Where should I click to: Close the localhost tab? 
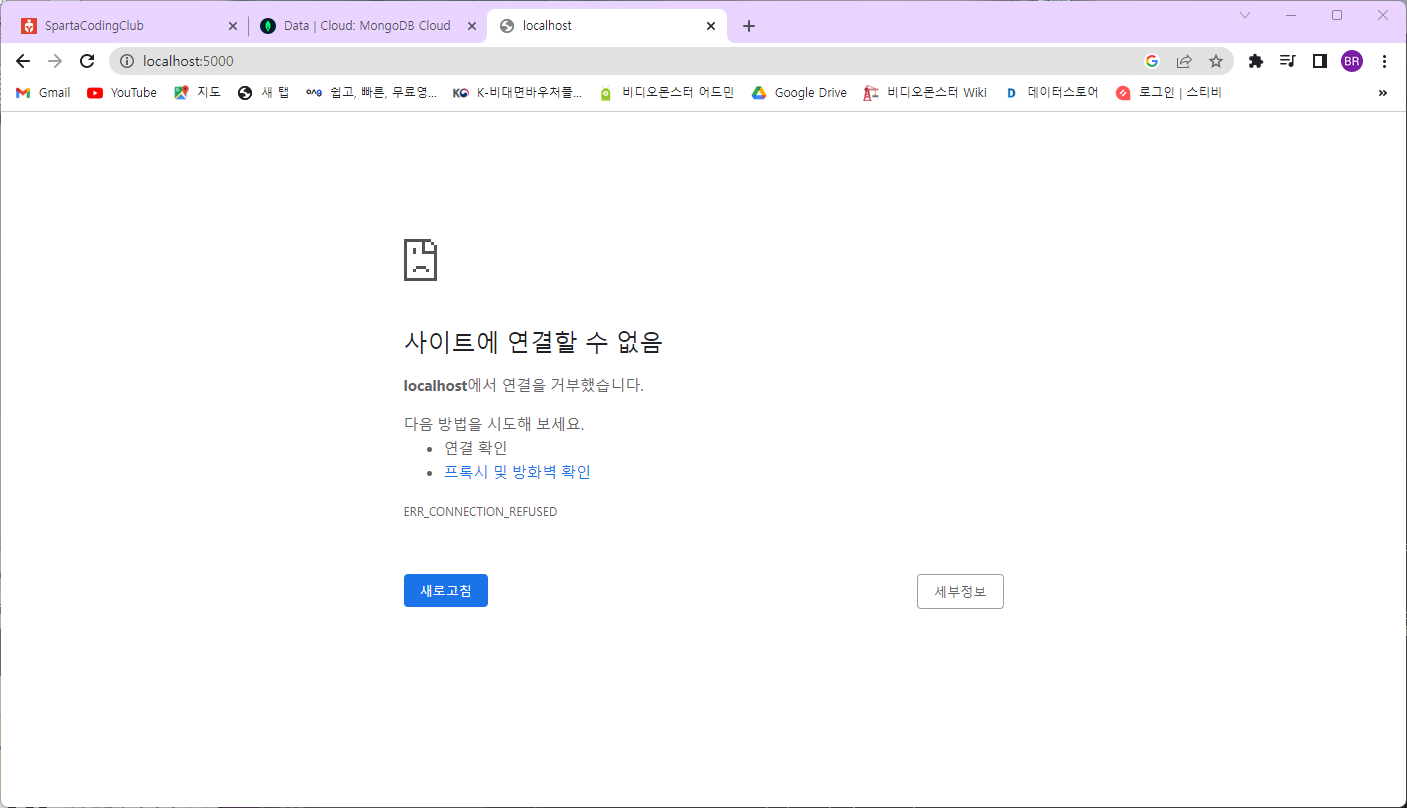[712, 26]
